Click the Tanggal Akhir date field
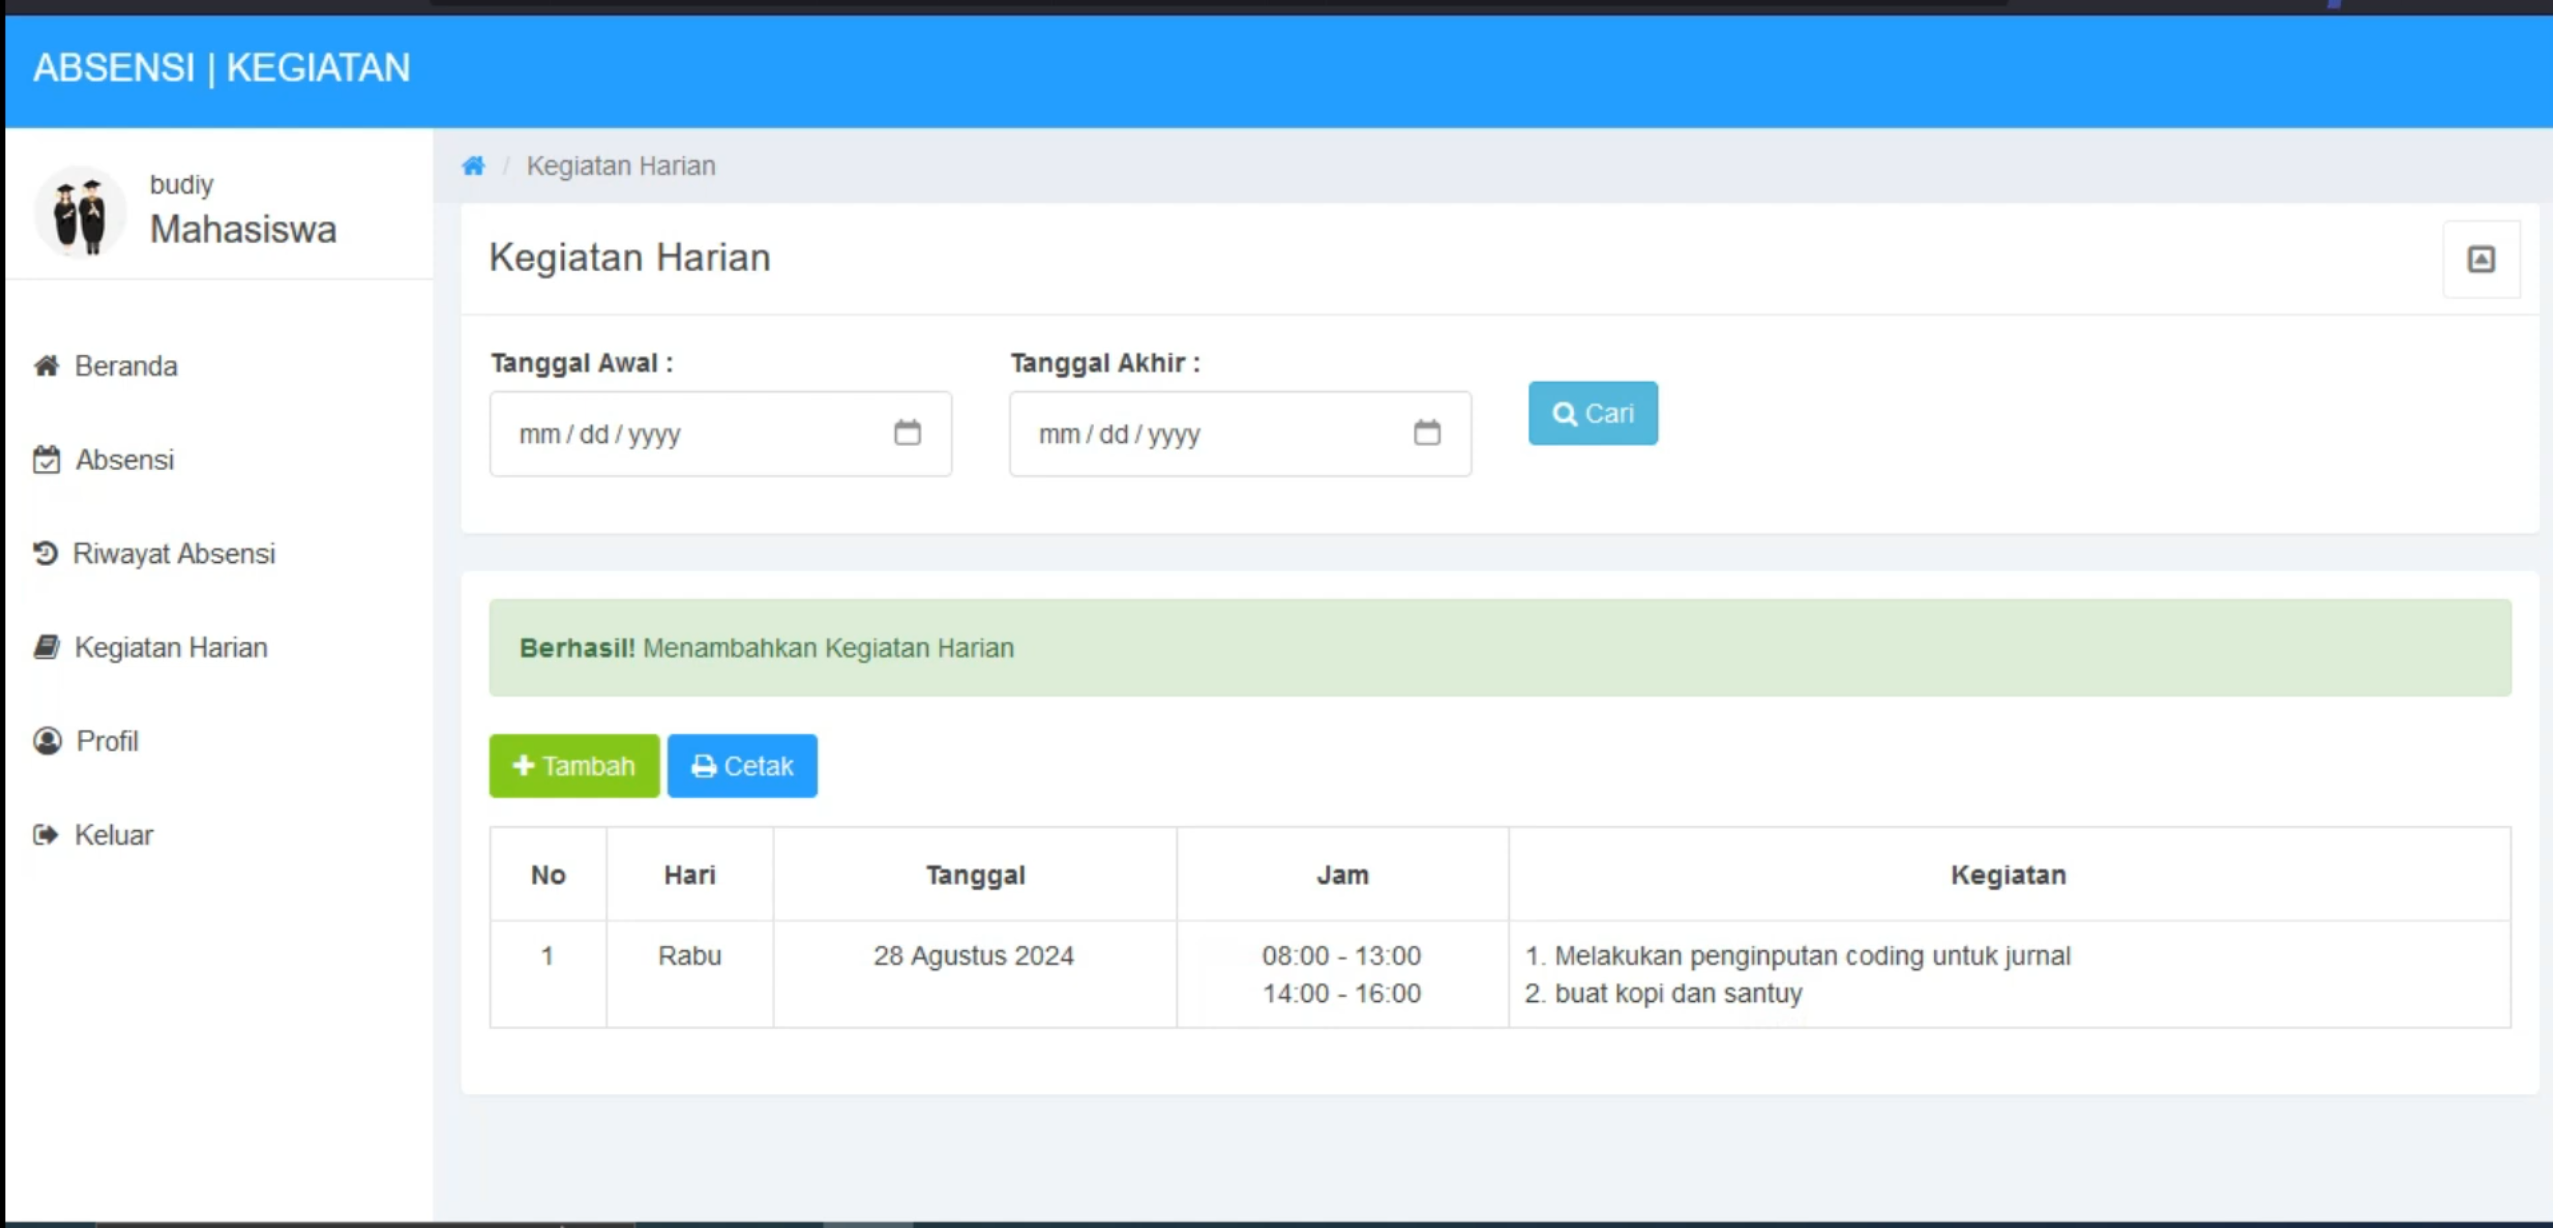The width and height of the screenshot is (2553, 1228). pos(1240,434)
